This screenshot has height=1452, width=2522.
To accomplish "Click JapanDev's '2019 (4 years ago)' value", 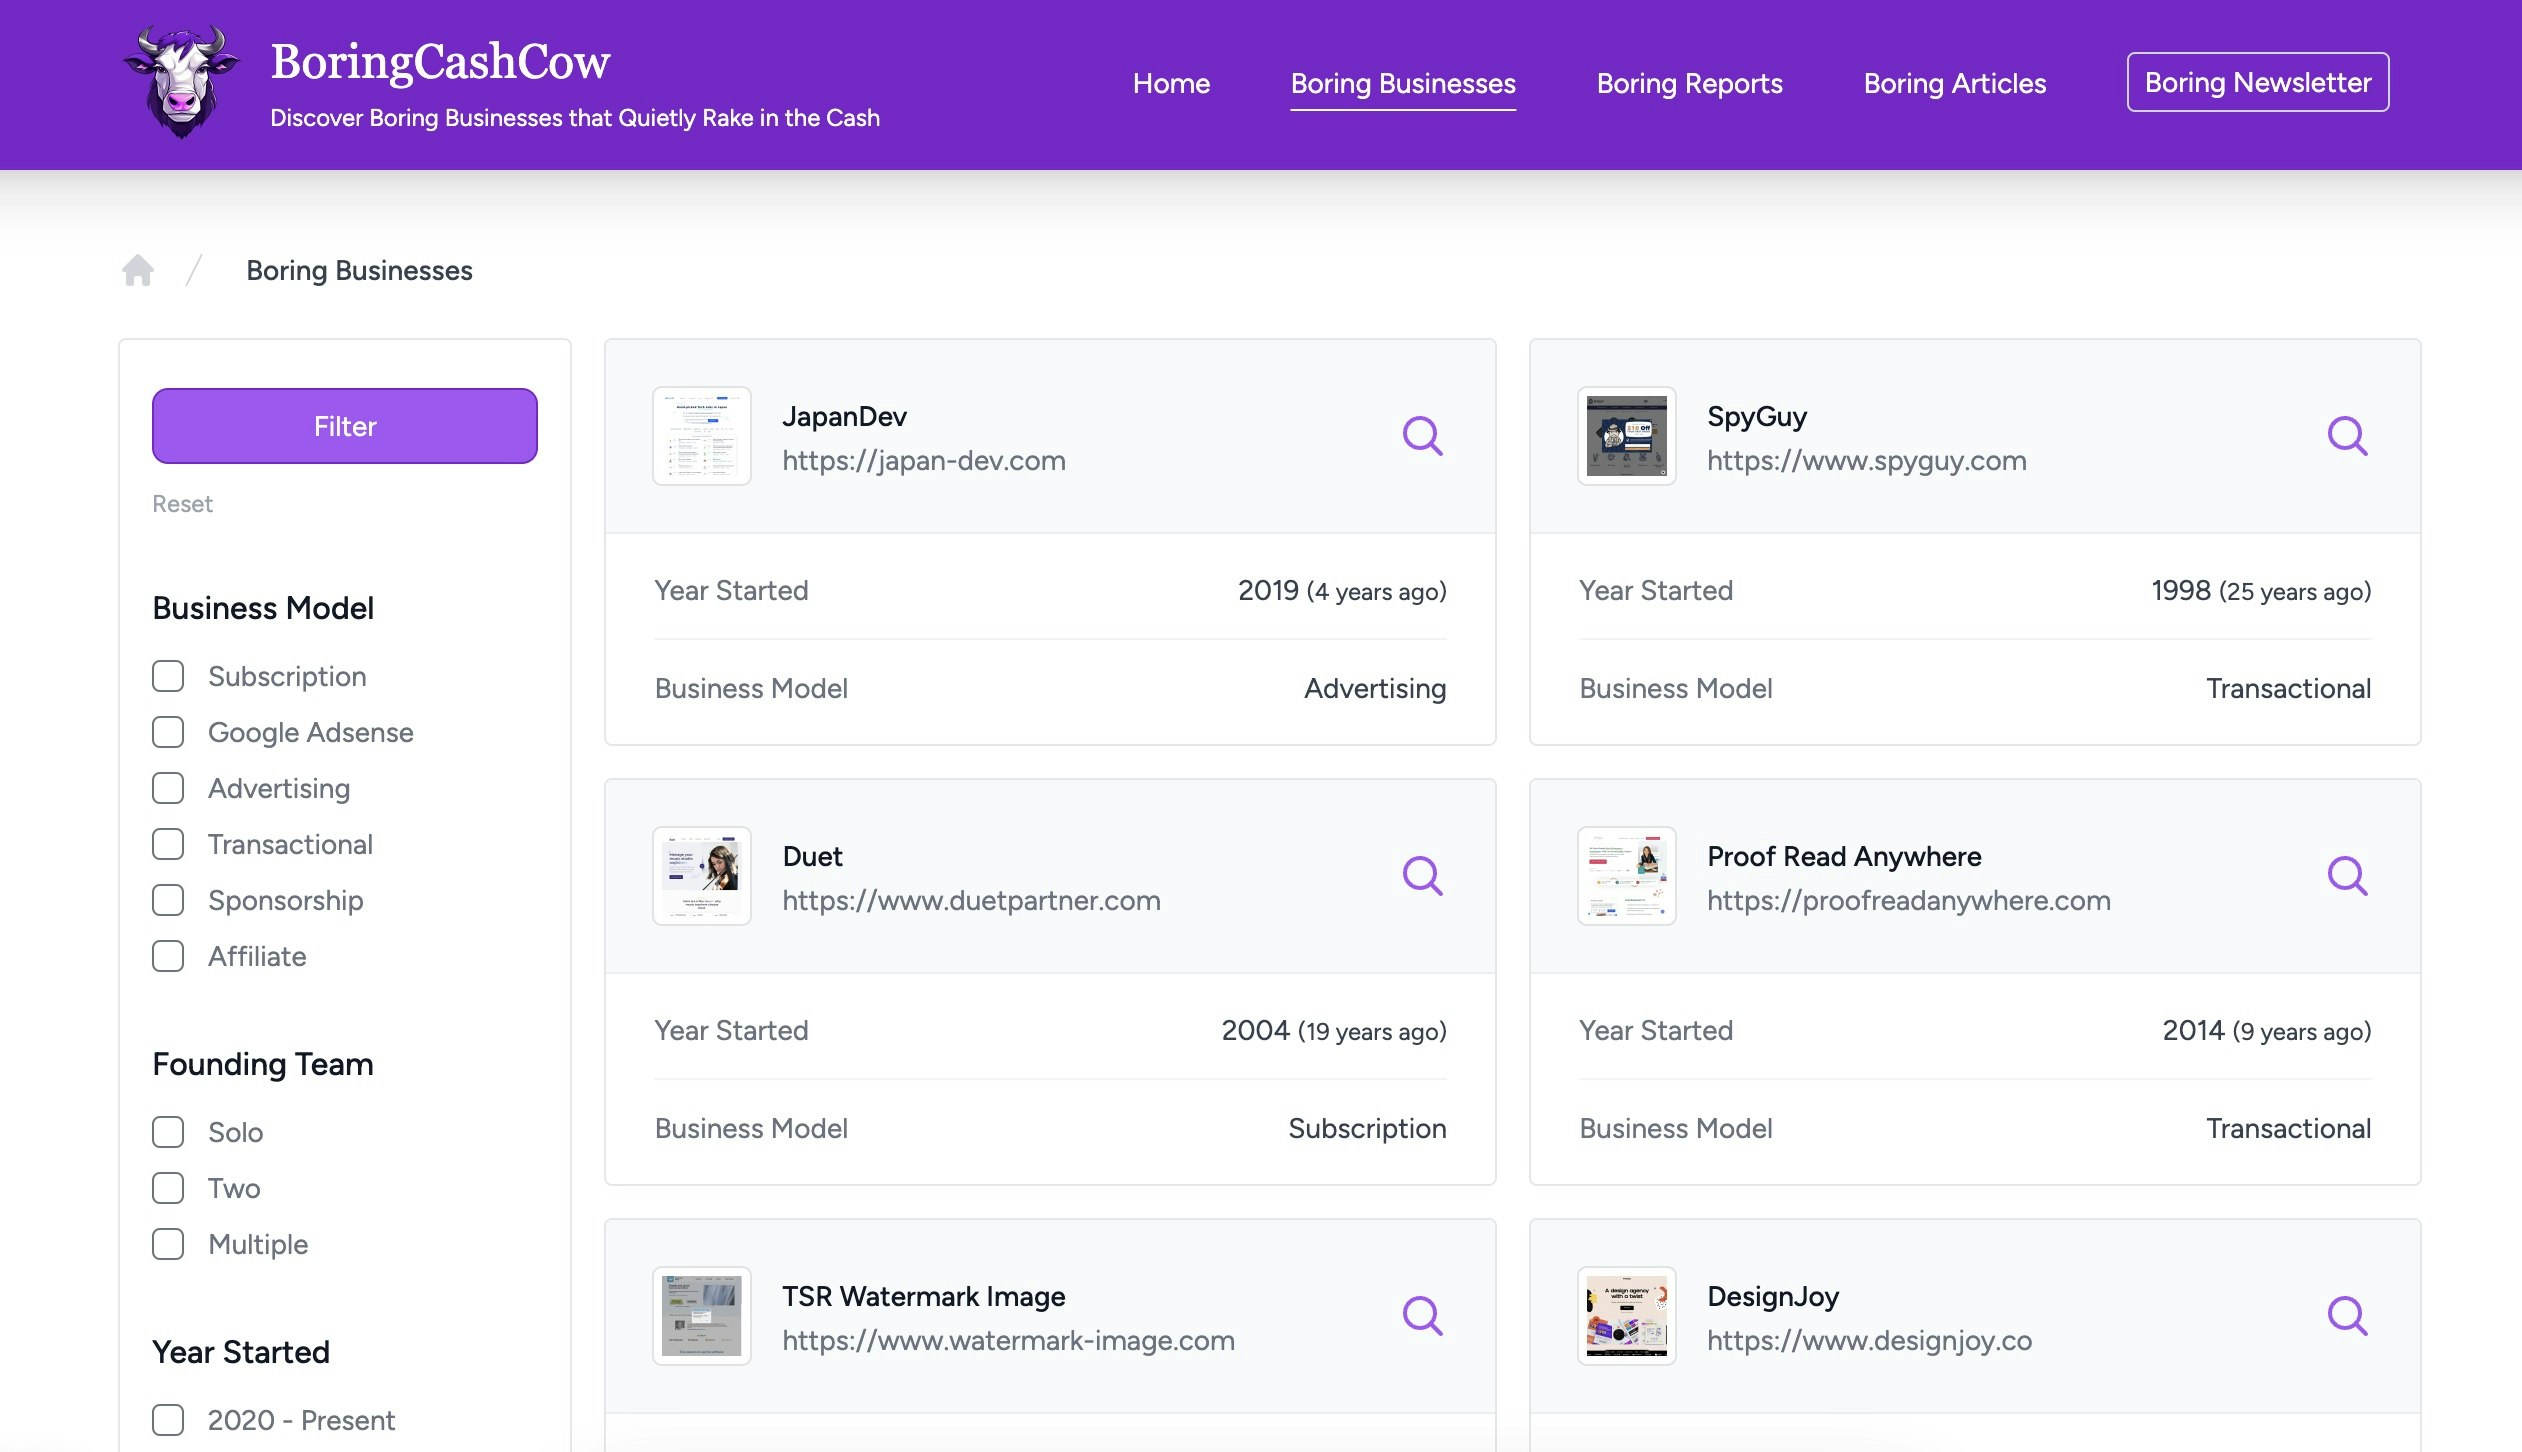I will (1342, 591).
